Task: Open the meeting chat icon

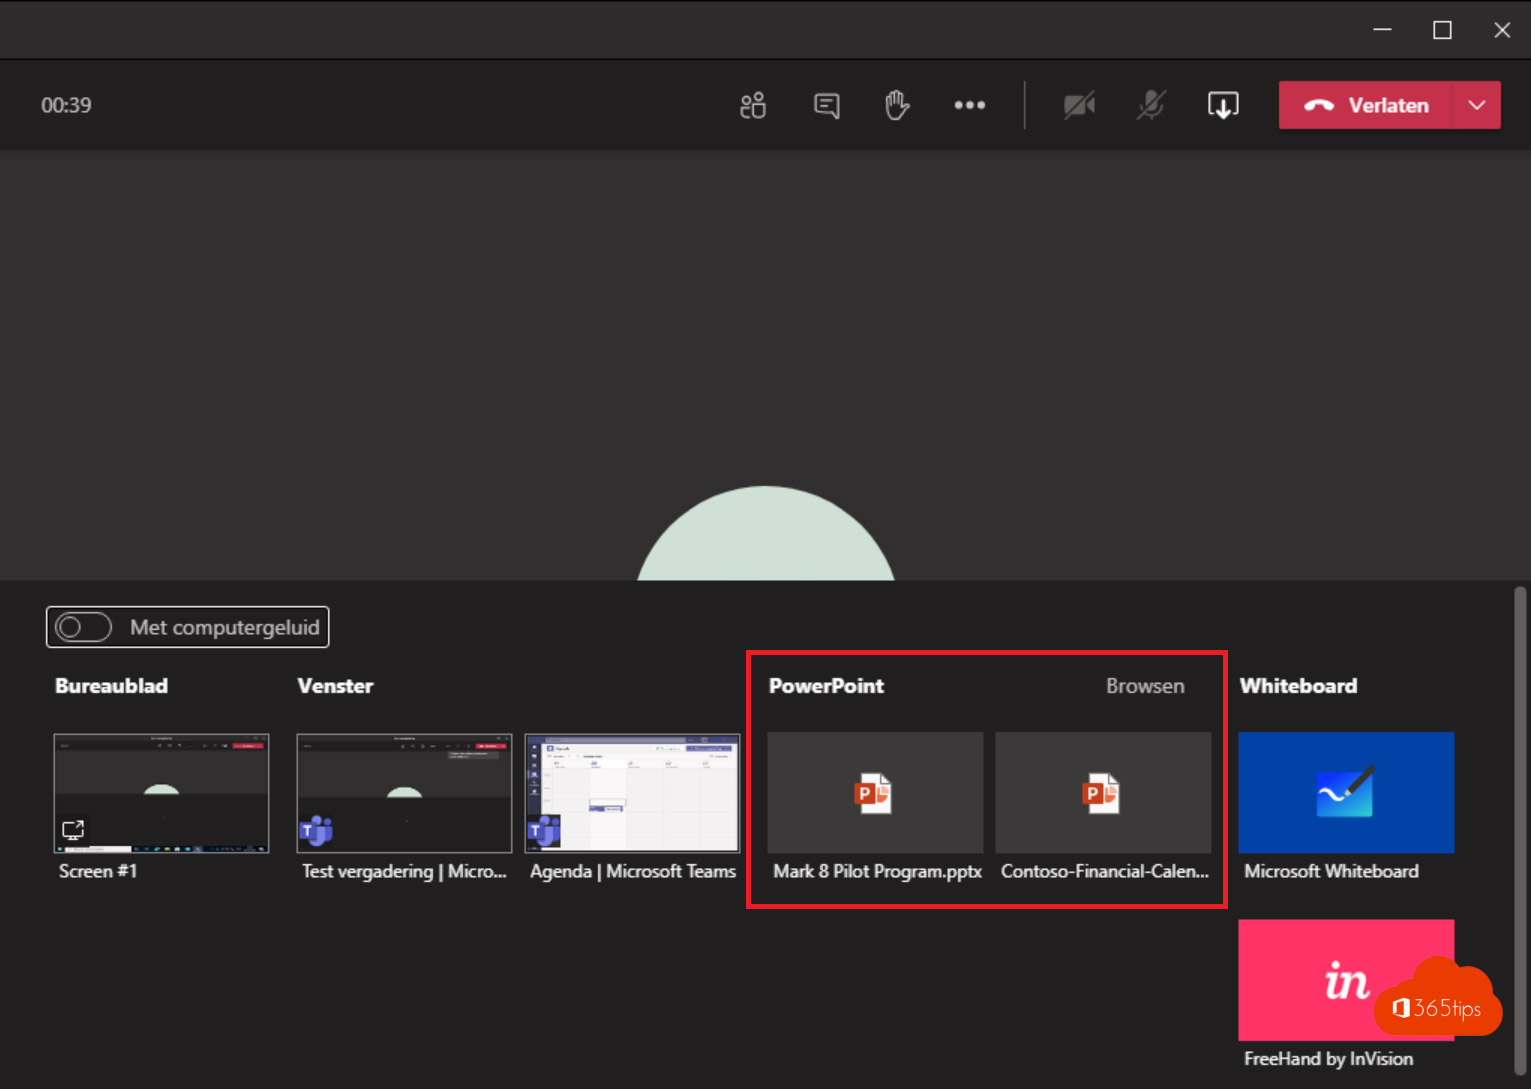Action: pos(826,105)
